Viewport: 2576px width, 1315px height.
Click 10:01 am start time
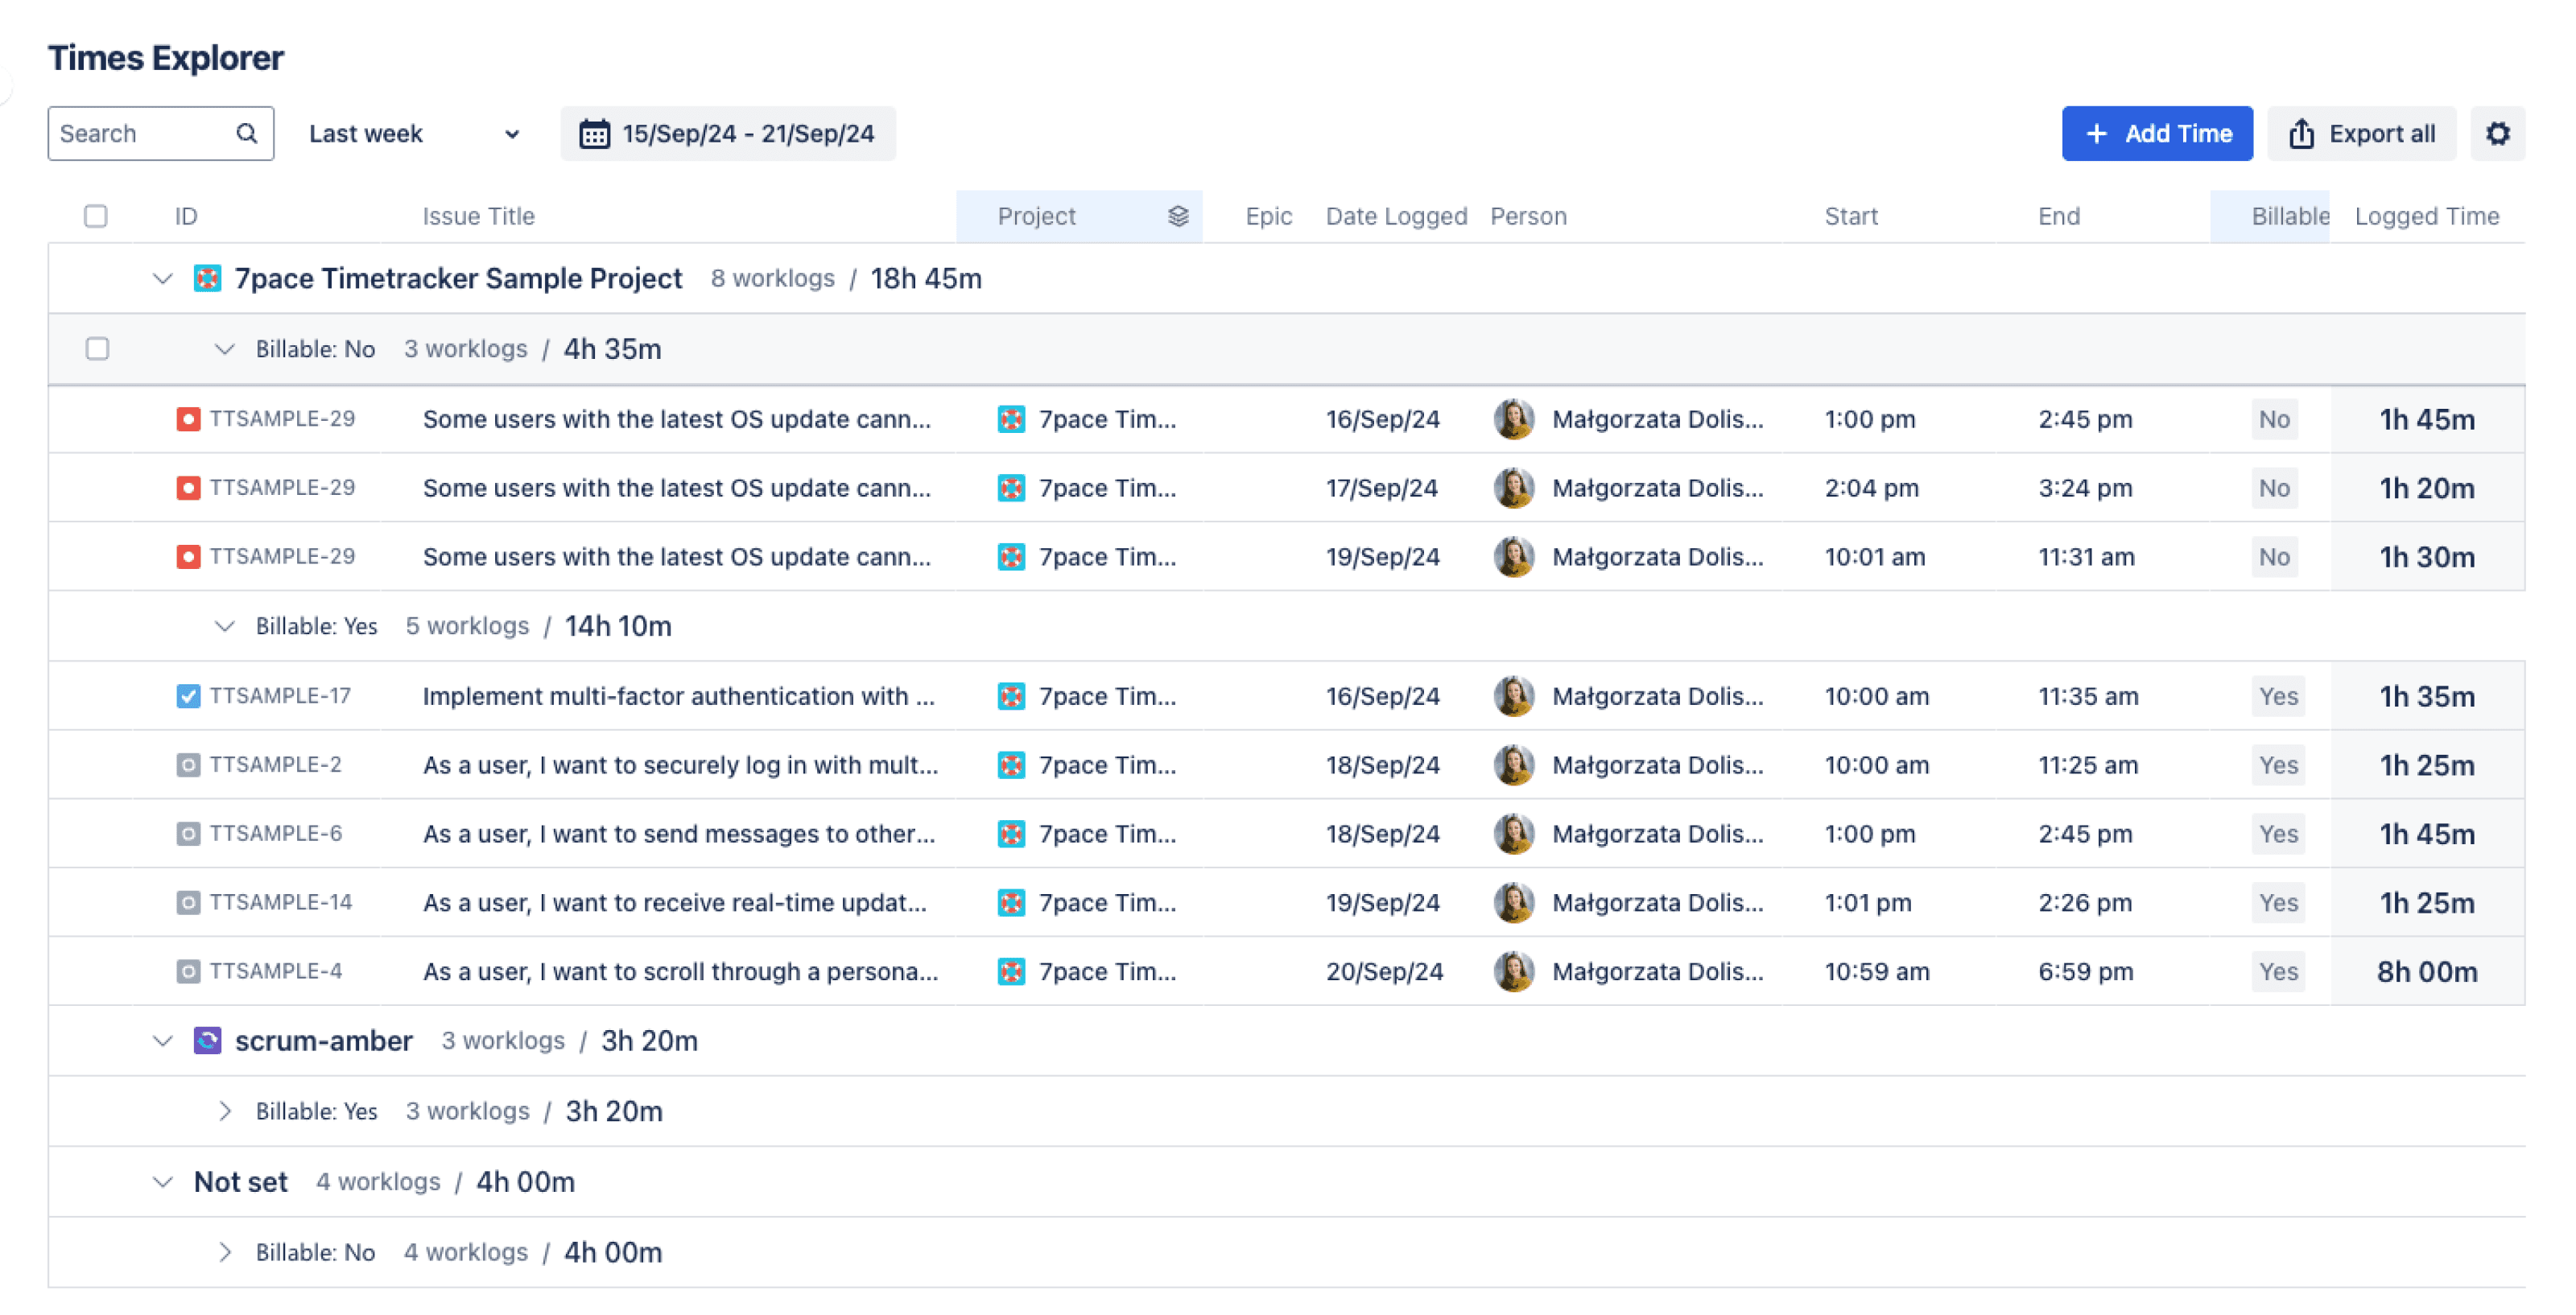click(x=1875, y=557)
